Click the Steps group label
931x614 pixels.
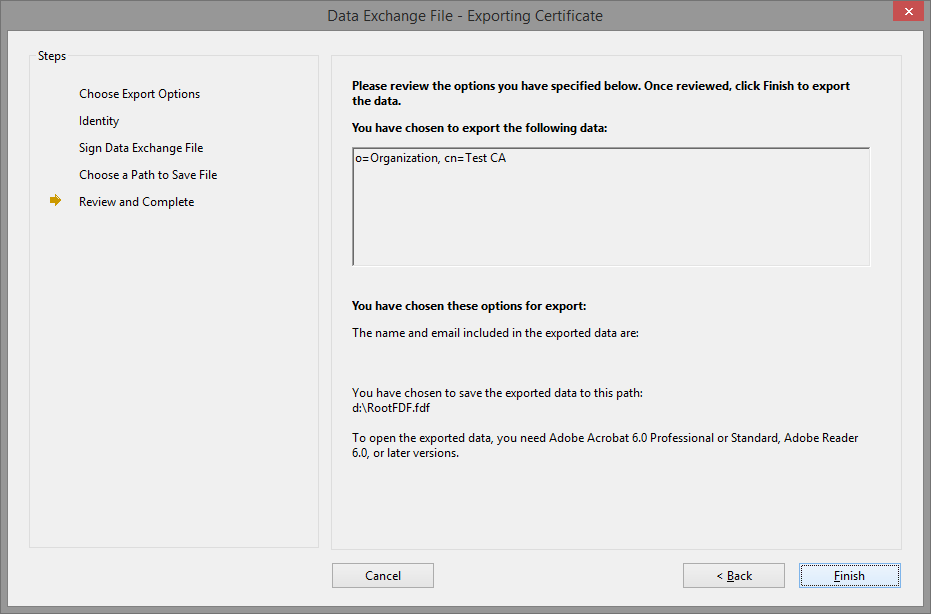tap(52, 56)
